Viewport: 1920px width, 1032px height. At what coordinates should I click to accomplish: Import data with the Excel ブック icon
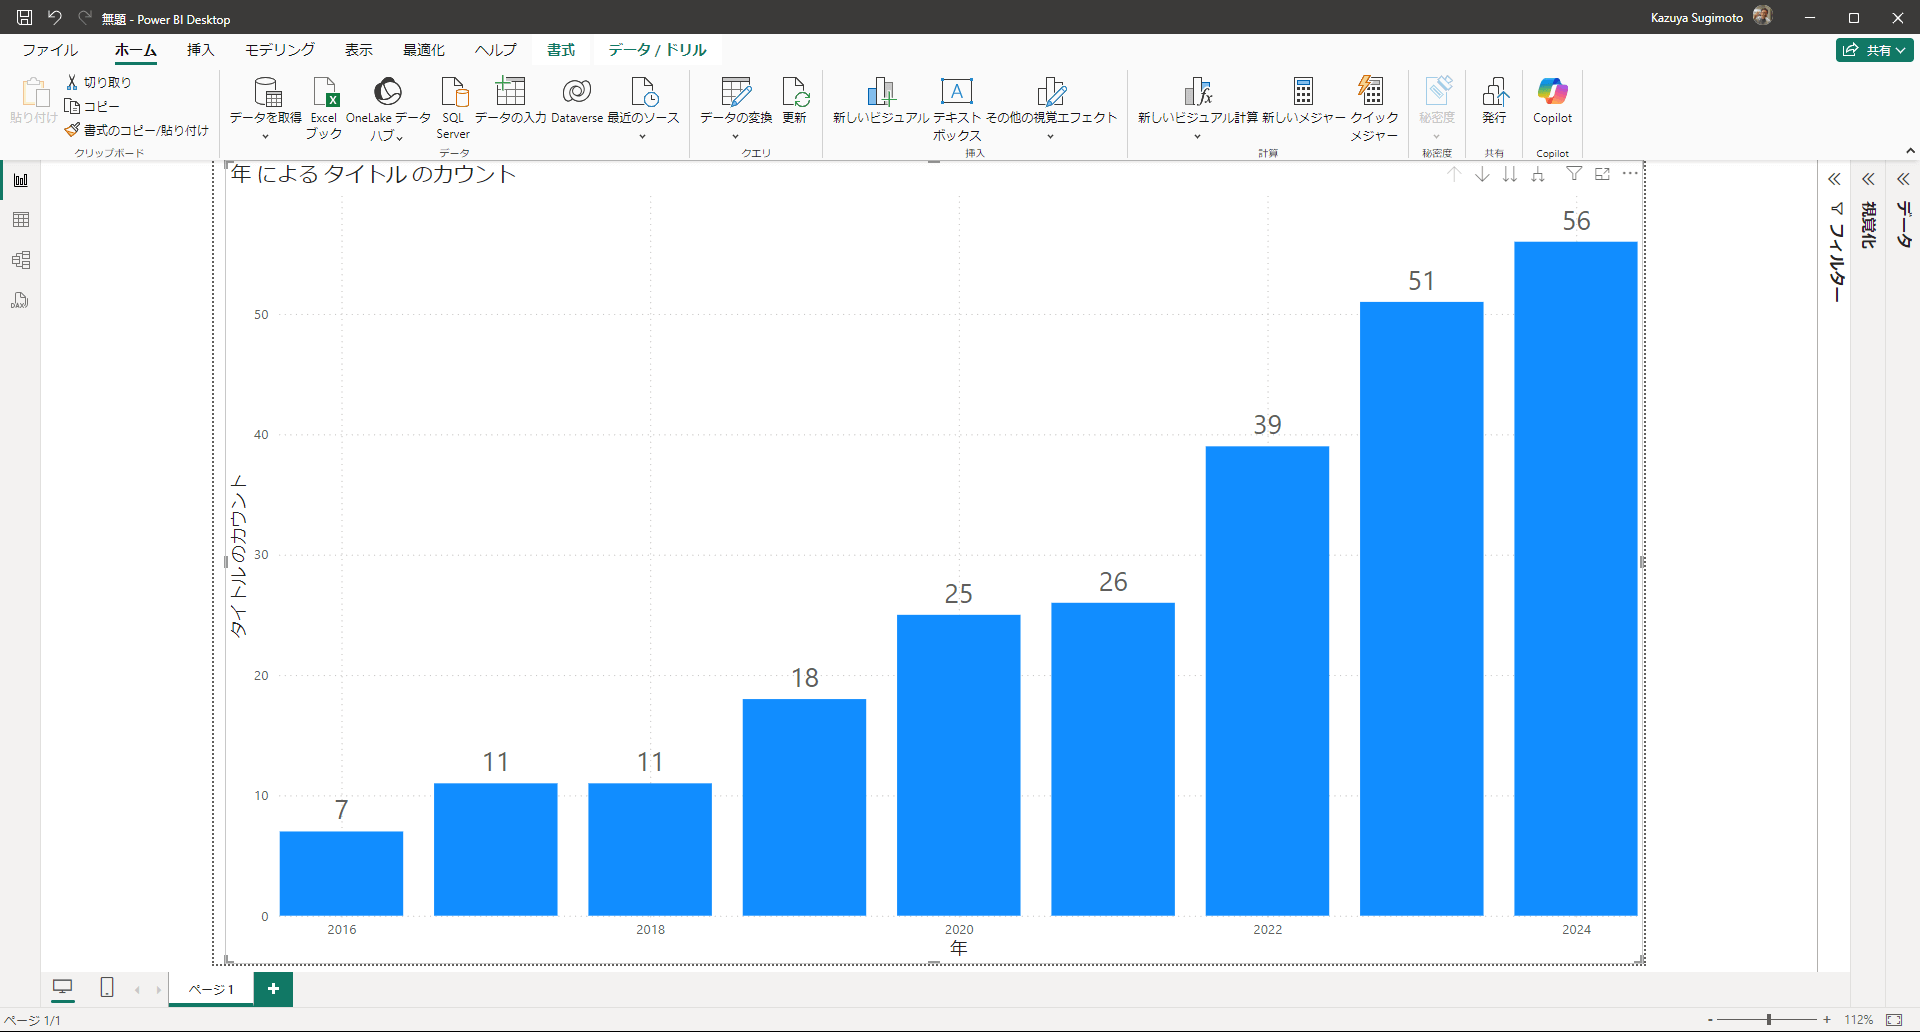point(324,108)
